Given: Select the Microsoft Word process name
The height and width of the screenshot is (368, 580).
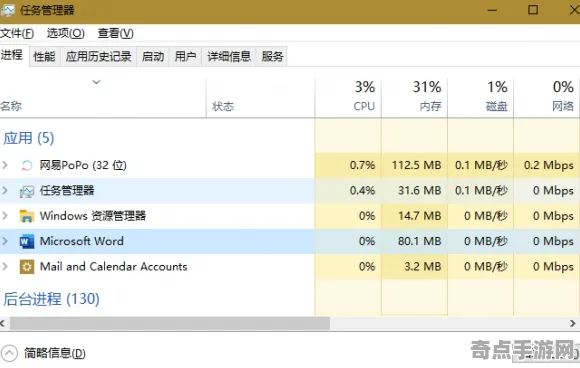Looking at the screenshot, I should [x=82, y=241].
